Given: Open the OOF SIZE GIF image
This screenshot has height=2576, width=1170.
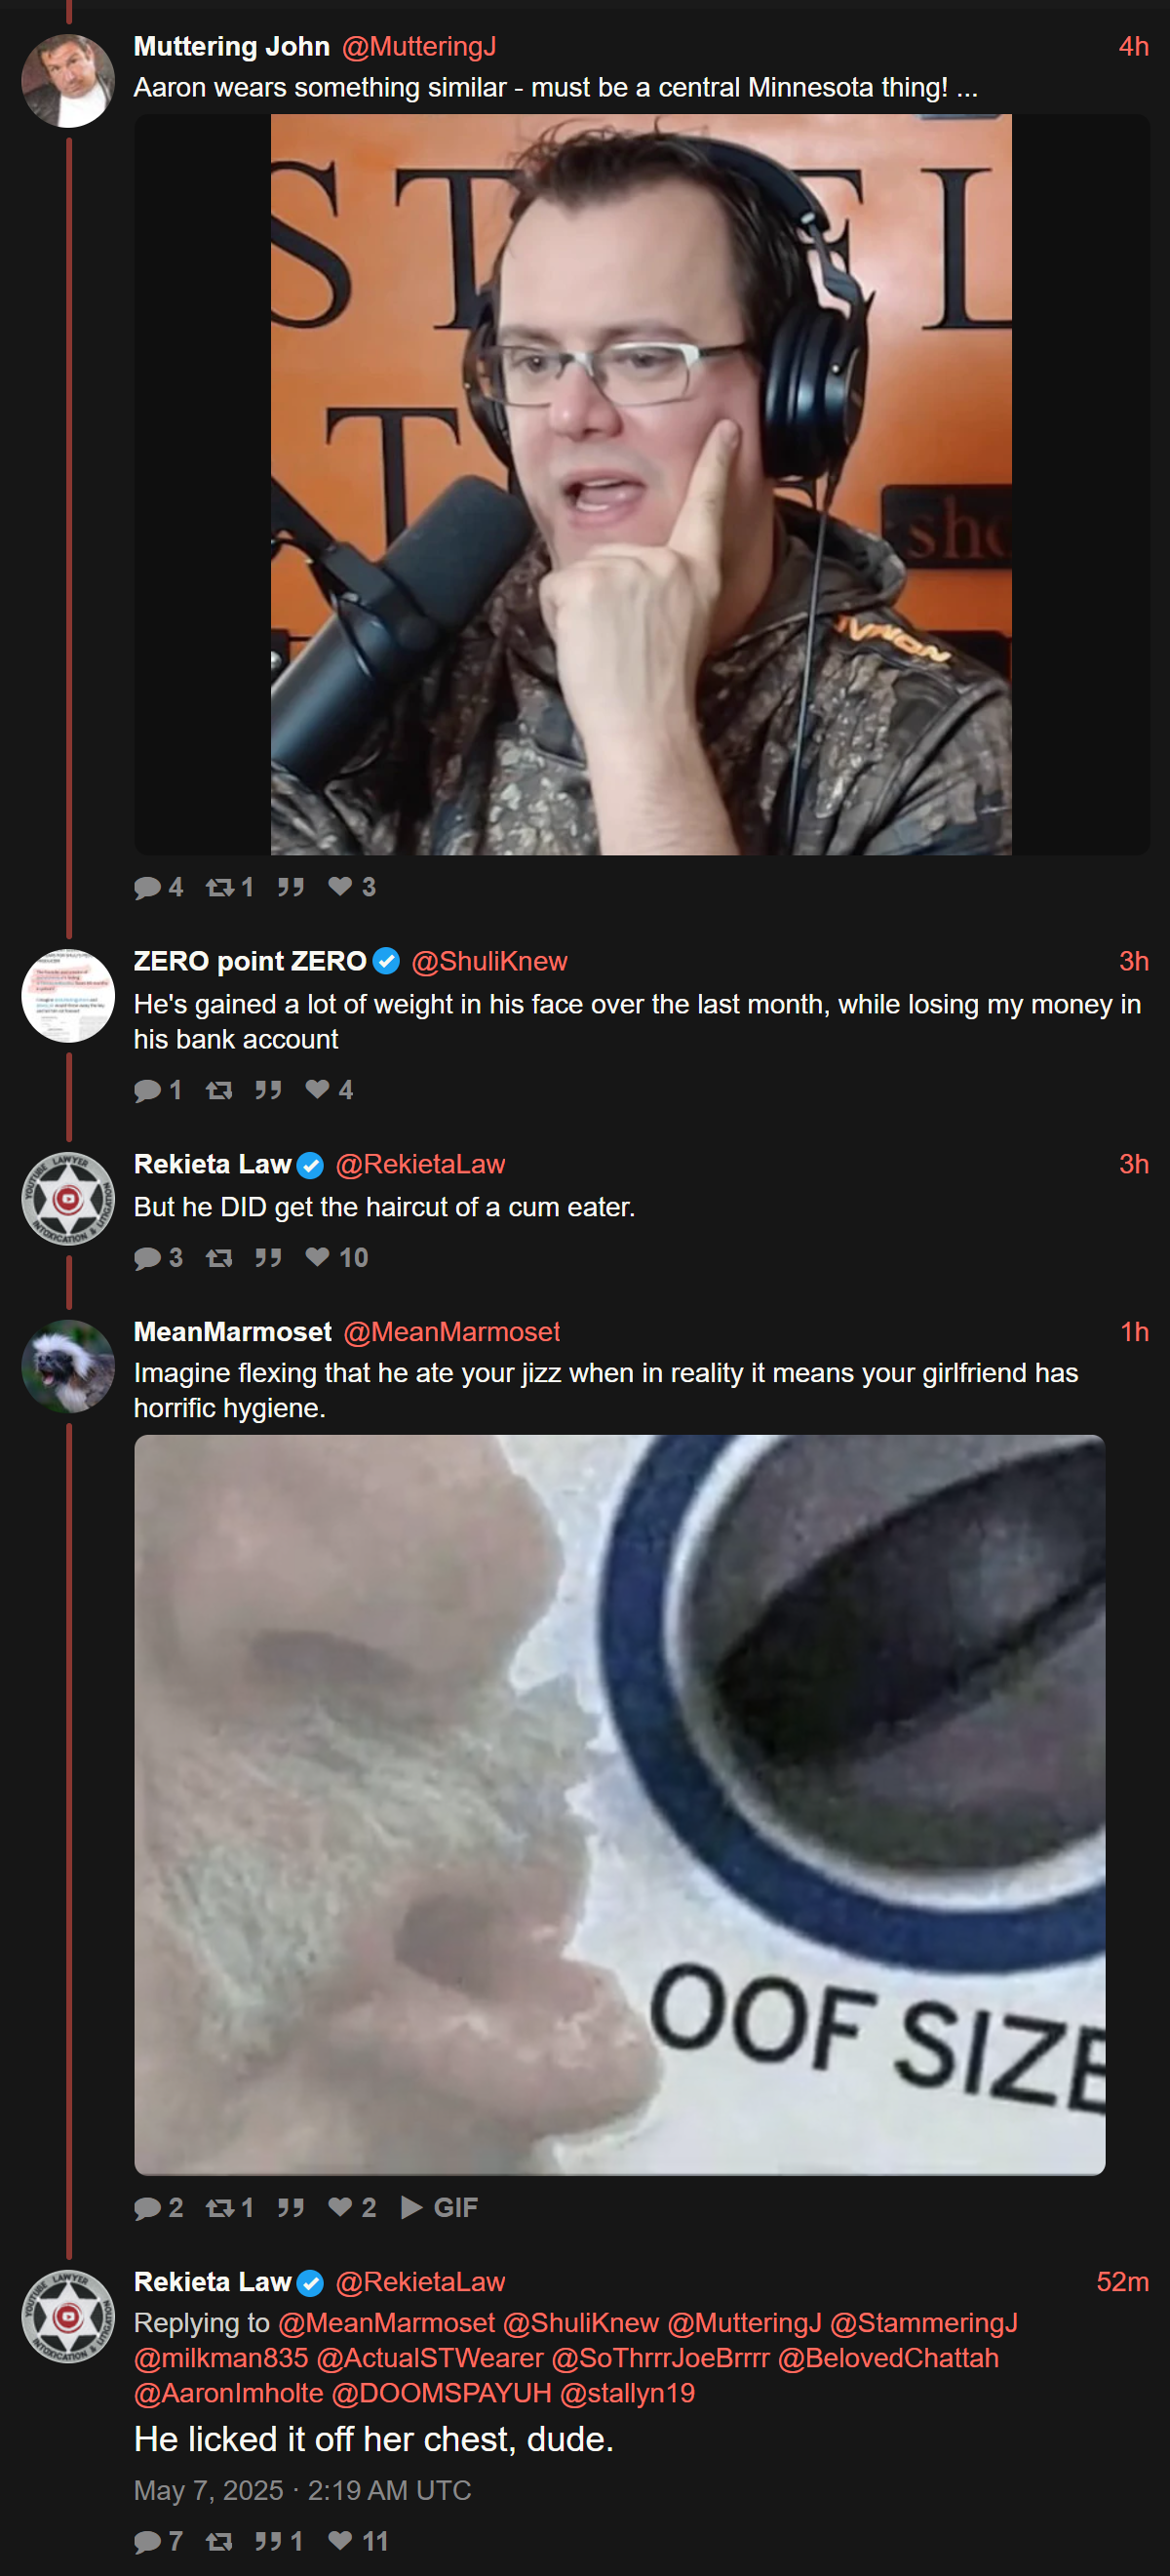Looking at the screenshot, I should 620,1805.
